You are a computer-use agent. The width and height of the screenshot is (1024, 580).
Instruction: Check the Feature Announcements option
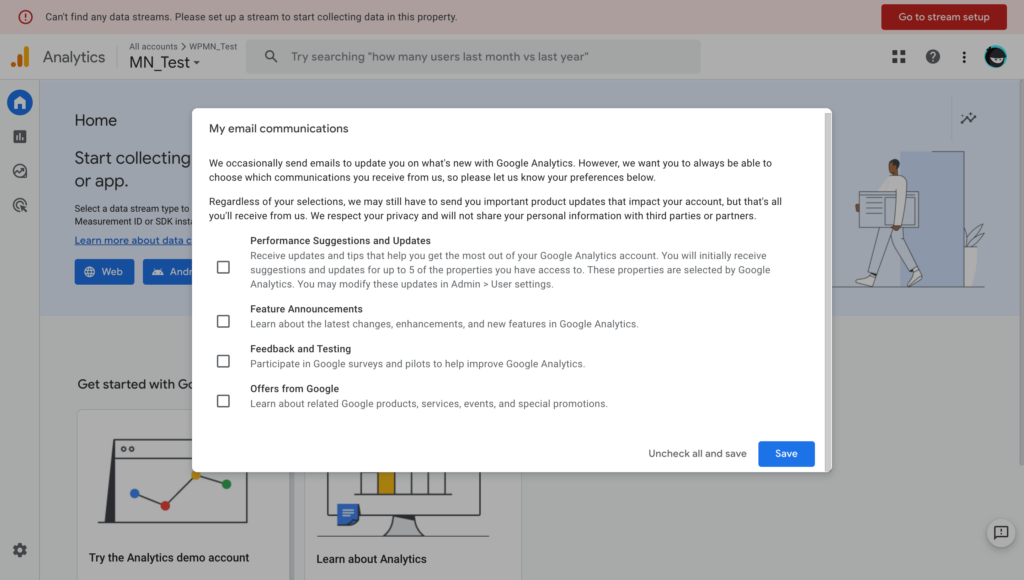click(223, 321)
